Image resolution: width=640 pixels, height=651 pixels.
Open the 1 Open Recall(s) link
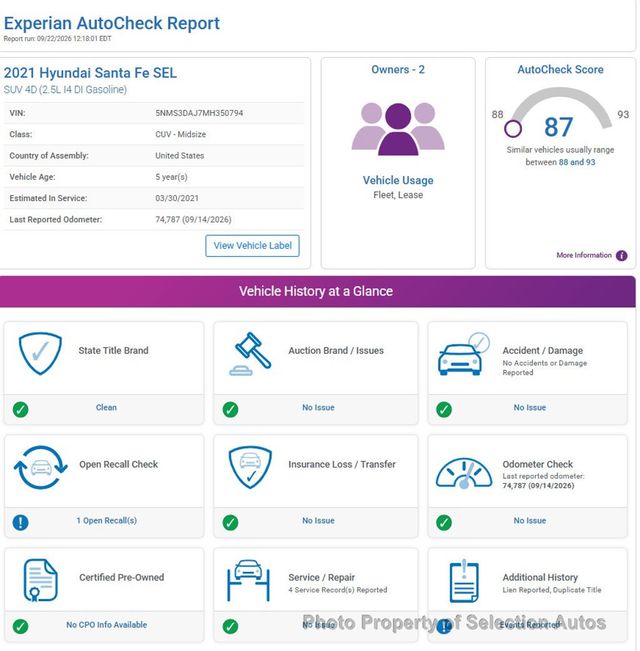[107, 520]
